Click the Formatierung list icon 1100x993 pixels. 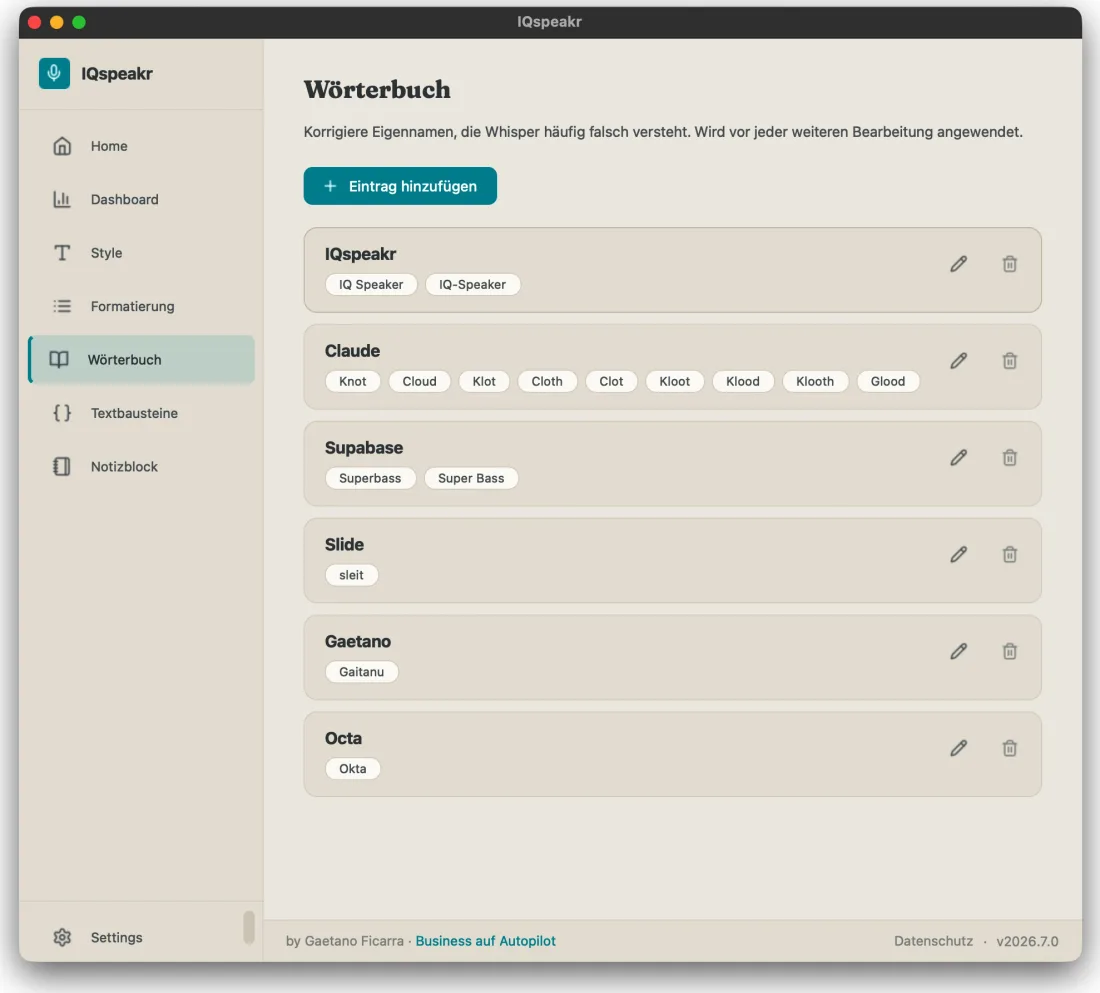(62, 306)
